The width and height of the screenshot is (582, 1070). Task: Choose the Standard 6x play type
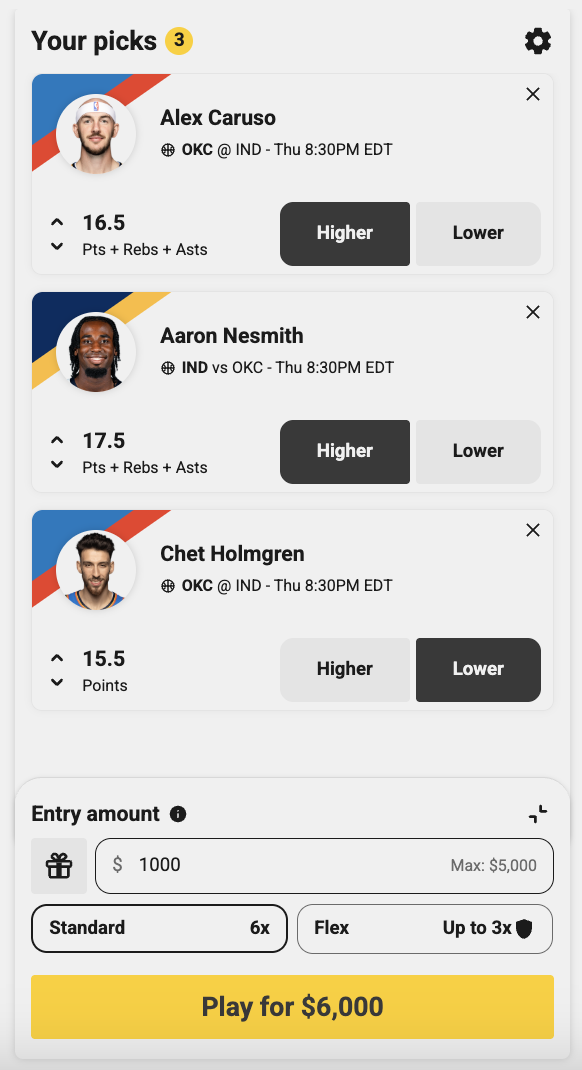[x=160, y=928]
